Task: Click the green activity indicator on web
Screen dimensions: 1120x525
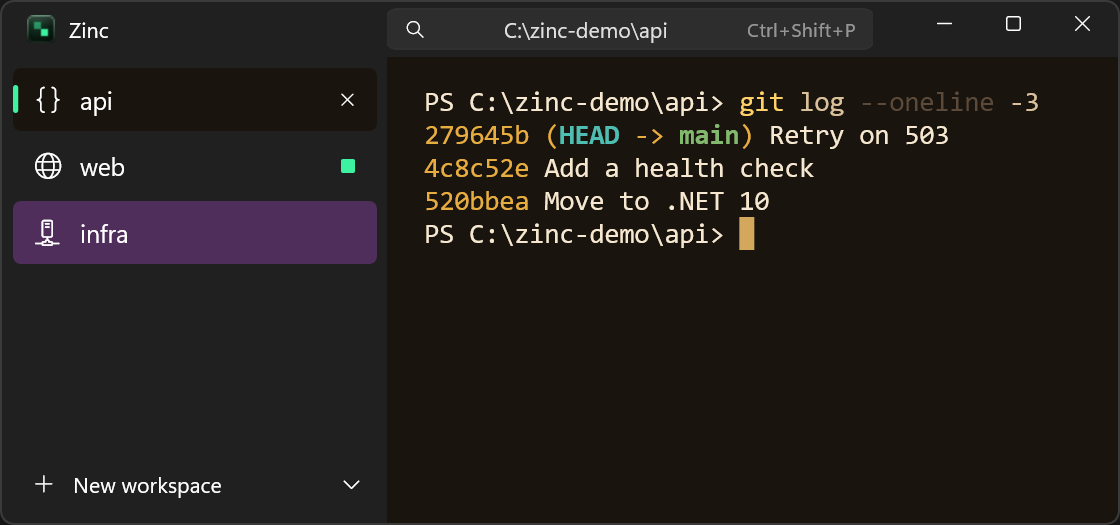Action: [348, 166]
